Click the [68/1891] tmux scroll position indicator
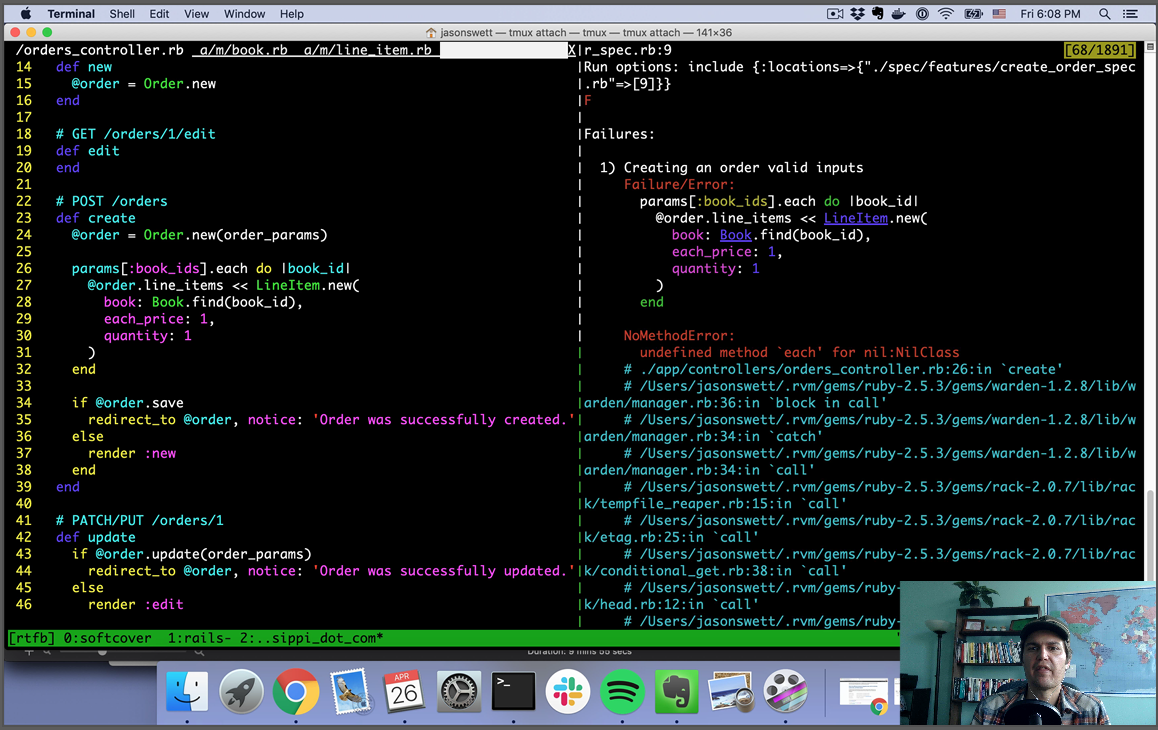The width and height of the screenshot is (1158, 730). (x=1099, y=50)
